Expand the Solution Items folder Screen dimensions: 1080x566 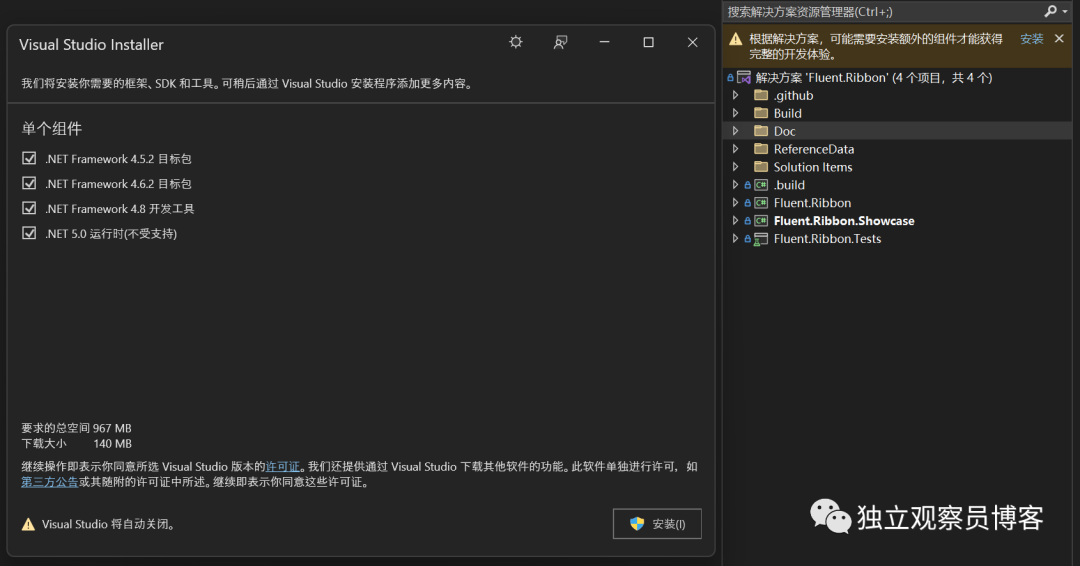click(735, 167)
